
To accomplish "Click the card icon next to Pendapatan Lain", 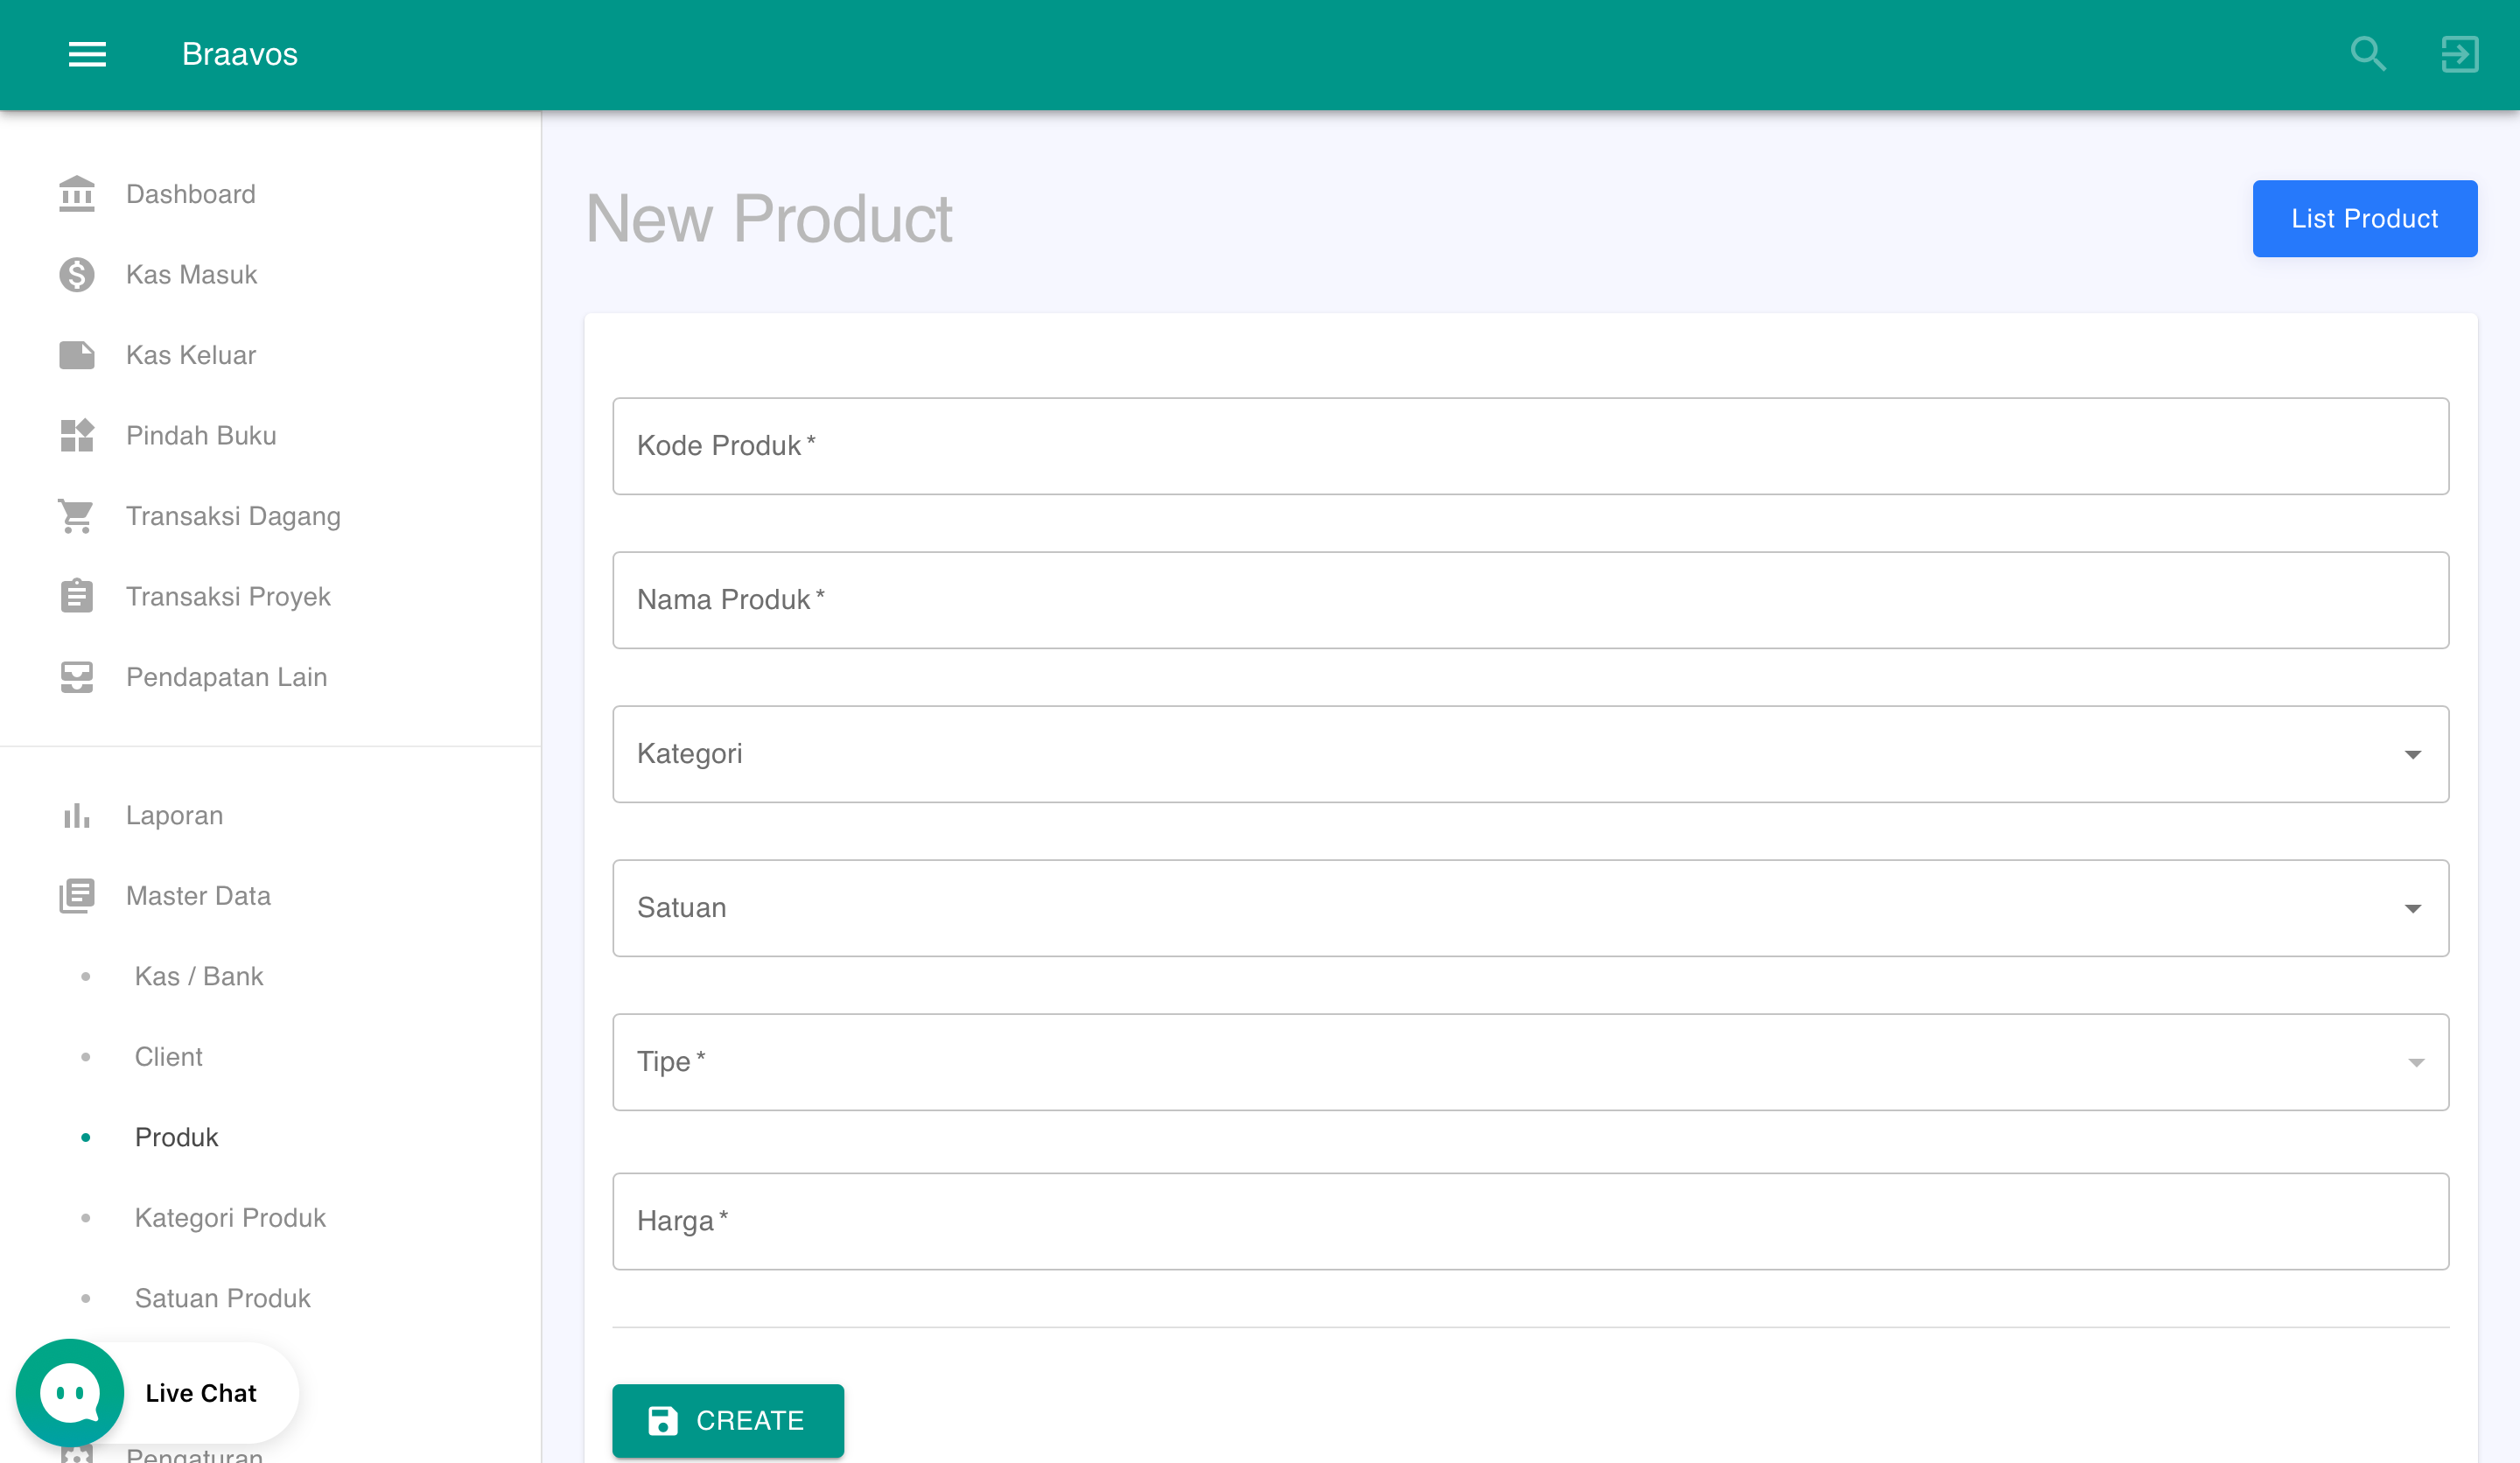I will tap(76, 676).
